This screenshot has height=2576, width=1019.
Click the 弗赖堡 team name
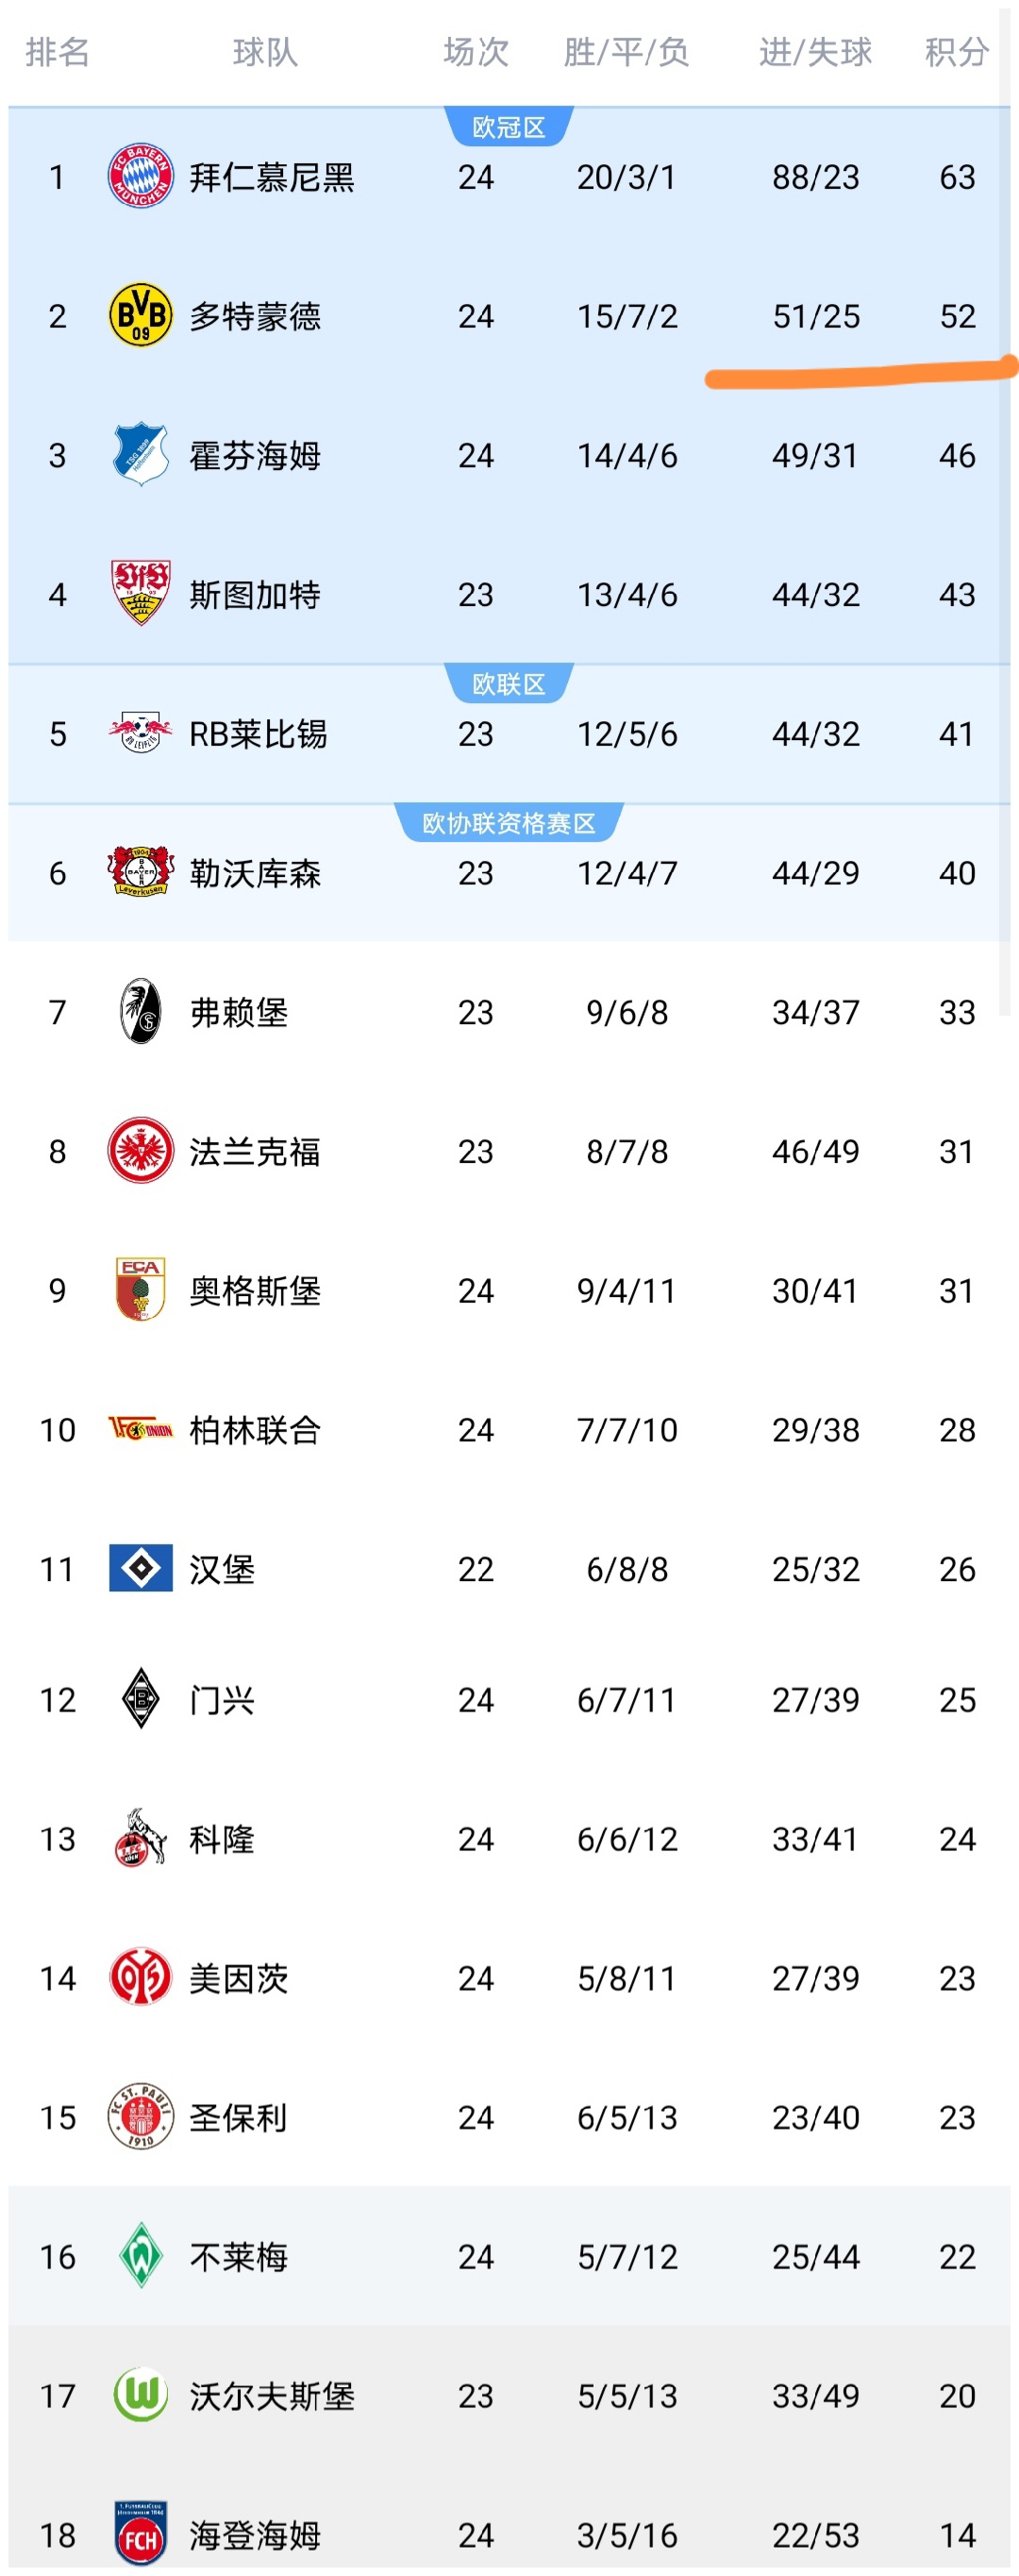coord(239,1012)
